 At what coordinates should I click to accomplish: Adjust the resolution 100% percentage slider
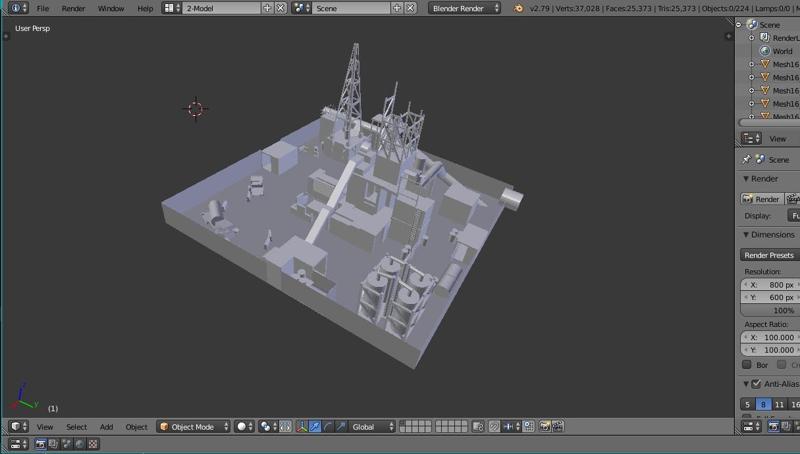tap(770, 310)
